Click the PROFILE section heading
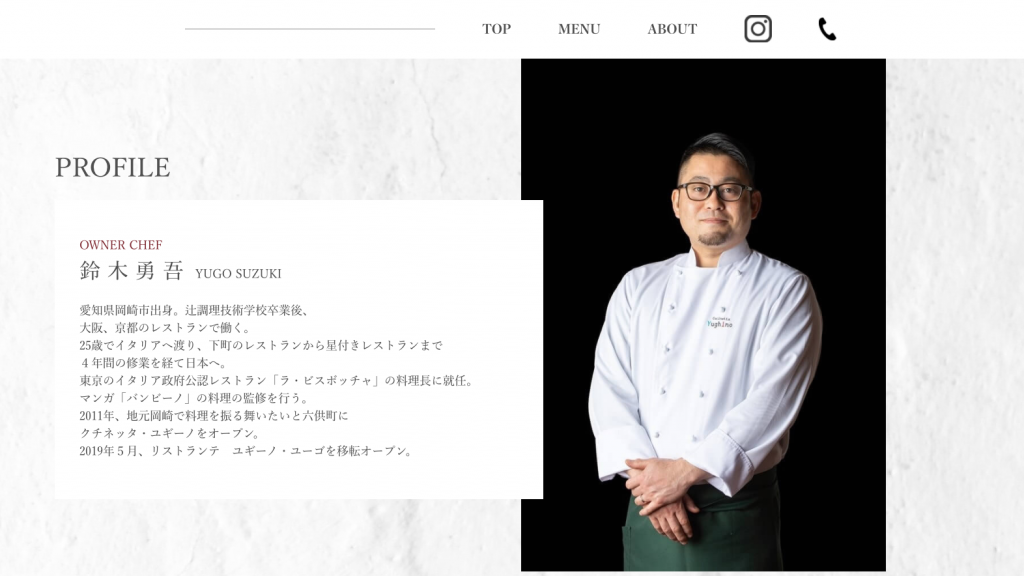The image size is (1024, 576). [x=112, y=167]
